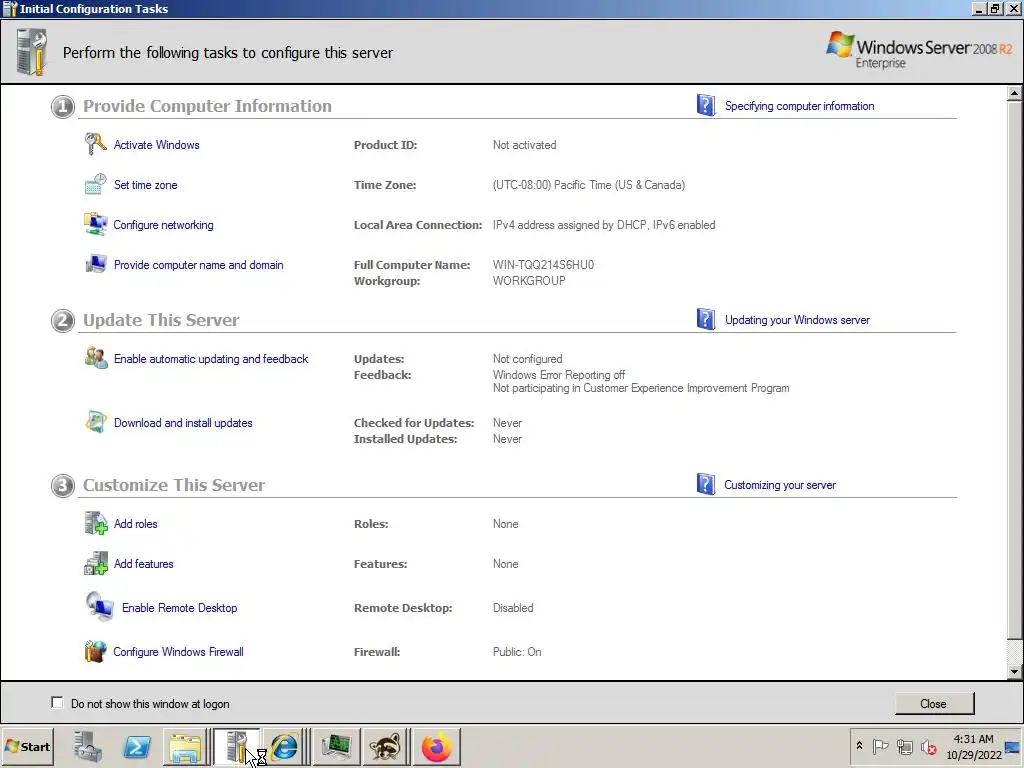Open the Add roles link
This screenshot has width=1024, height=768.
[x=136, y=524]
